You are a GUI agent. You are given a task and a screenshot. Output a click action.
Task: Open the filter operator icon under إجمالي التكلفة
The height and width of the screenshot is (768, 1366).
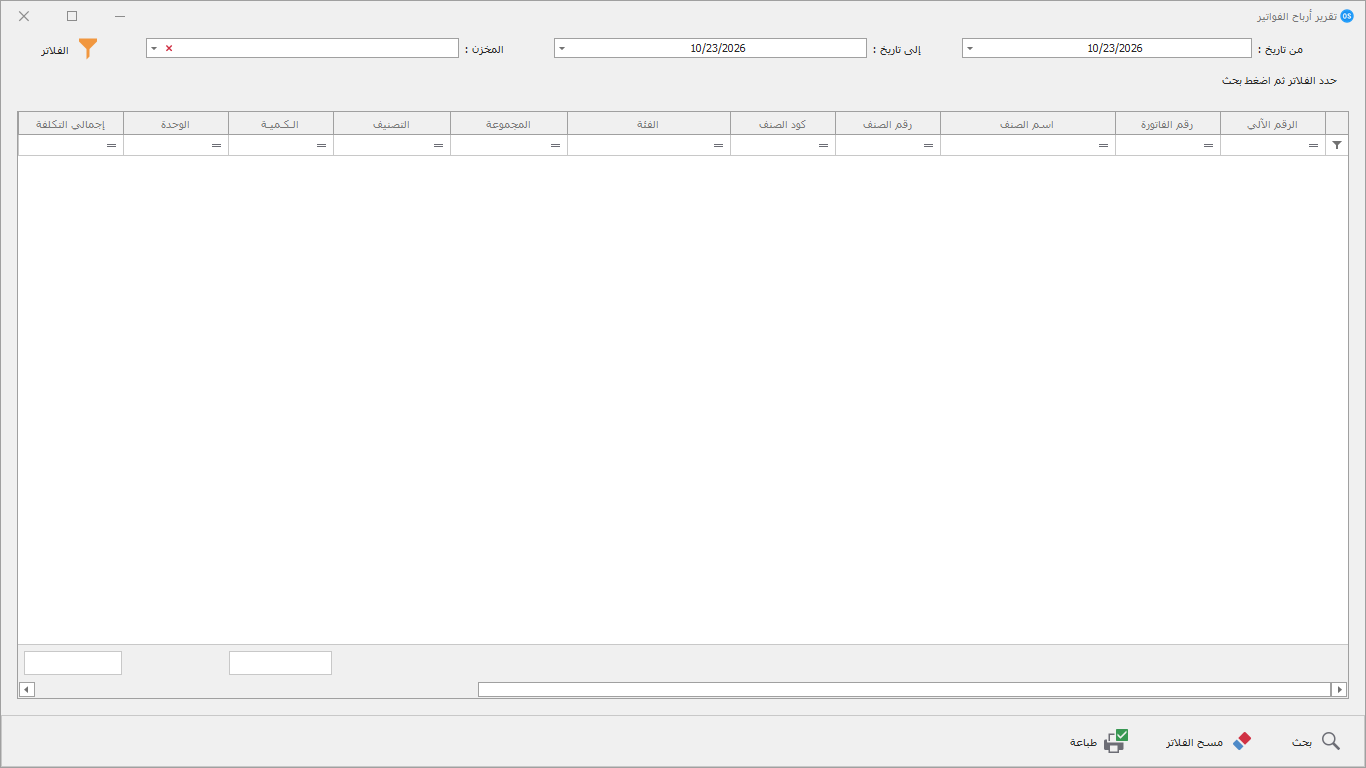pyautogui.click(x=111, y=146)
